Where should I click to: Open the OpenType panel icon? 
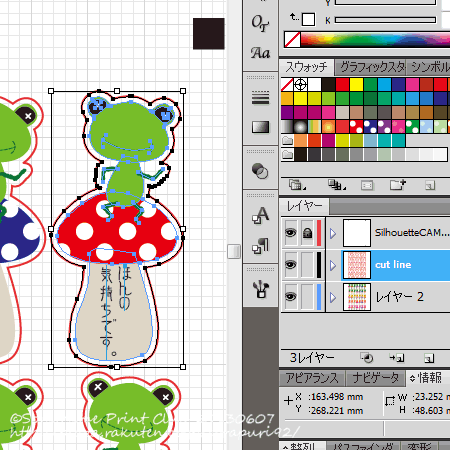coord(260,23)
